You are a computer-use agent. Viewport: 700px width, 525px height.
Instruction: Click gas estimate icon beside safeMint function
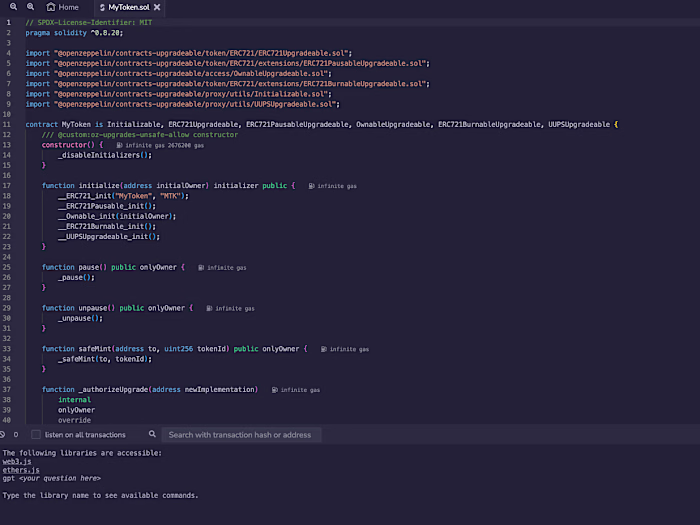[324, 349]
